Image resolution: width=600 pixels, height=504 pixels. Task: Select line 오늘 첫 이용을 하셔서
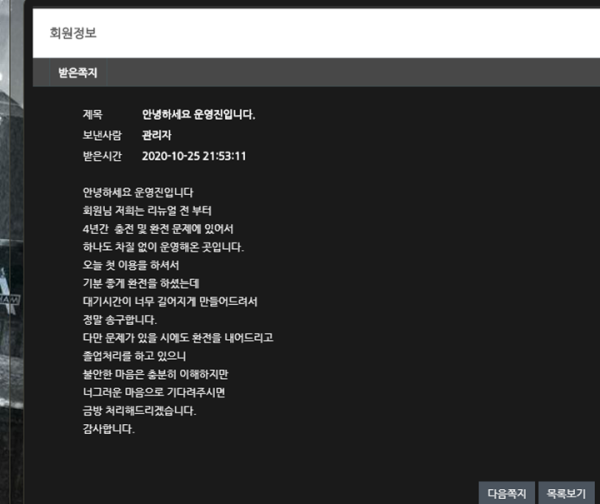click(x=131, y=265)
